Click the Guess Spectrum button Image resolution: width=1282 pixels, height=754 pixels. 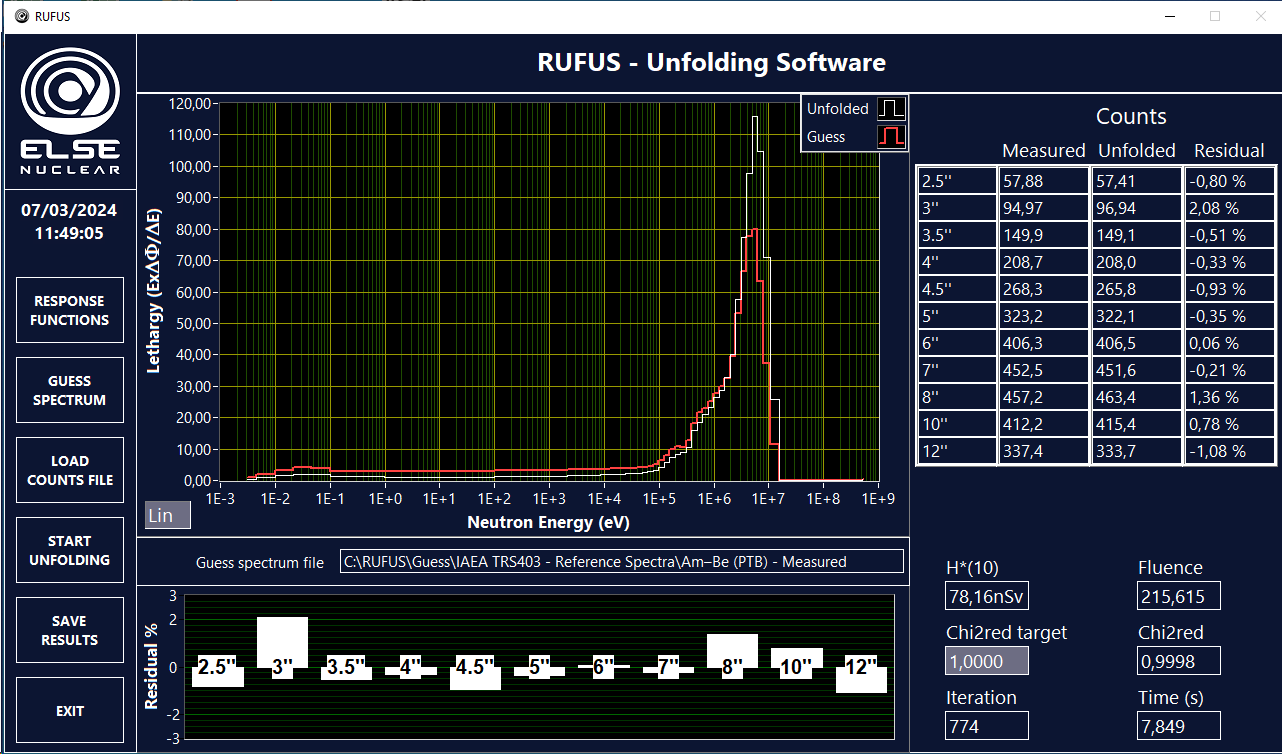[70, 391]
